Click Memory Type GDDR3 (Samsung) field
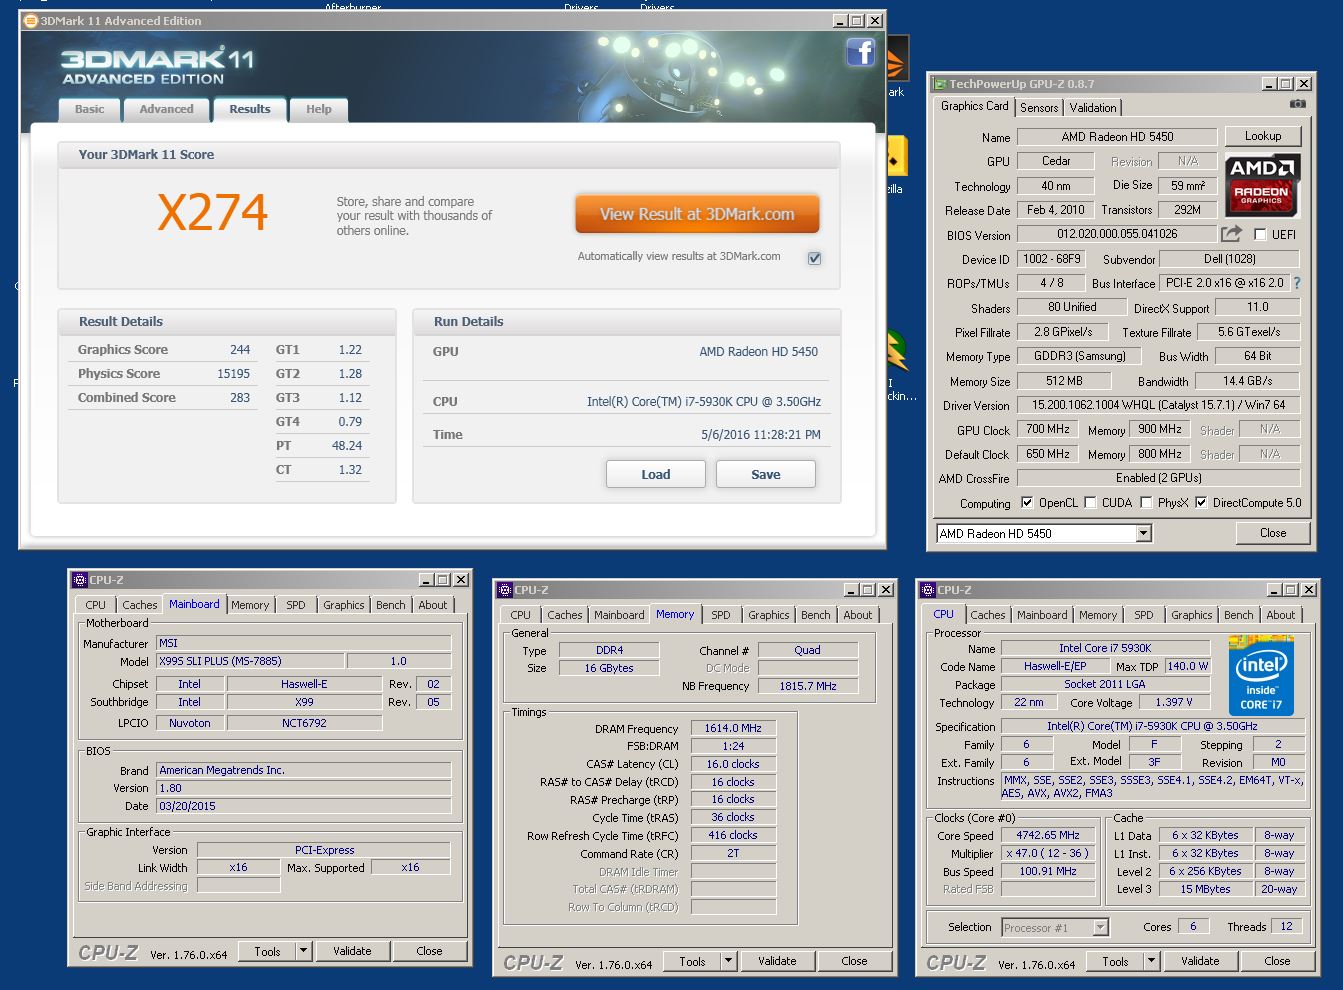The image size is (1343, 990). (1079, 356)
